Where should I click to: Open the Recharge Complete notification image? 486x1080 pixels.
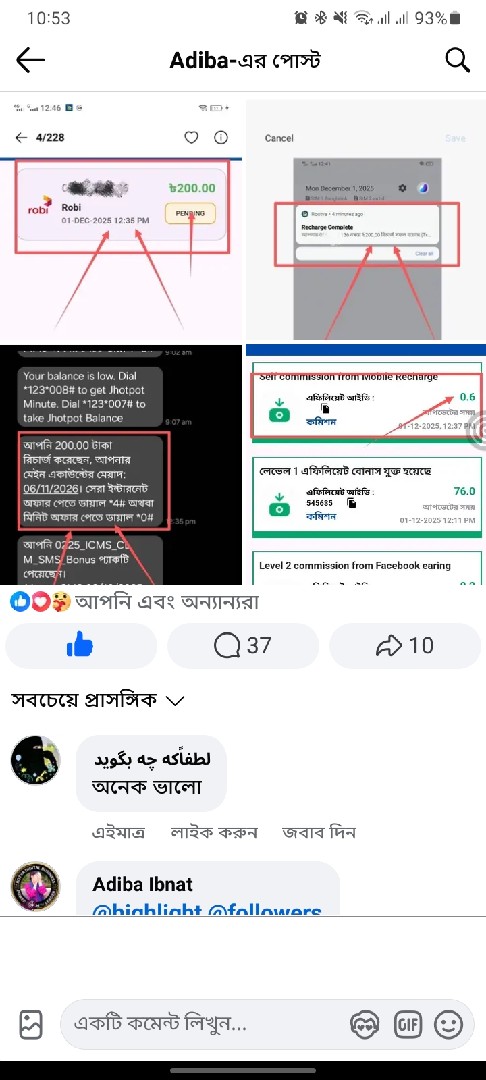point(366,219)
